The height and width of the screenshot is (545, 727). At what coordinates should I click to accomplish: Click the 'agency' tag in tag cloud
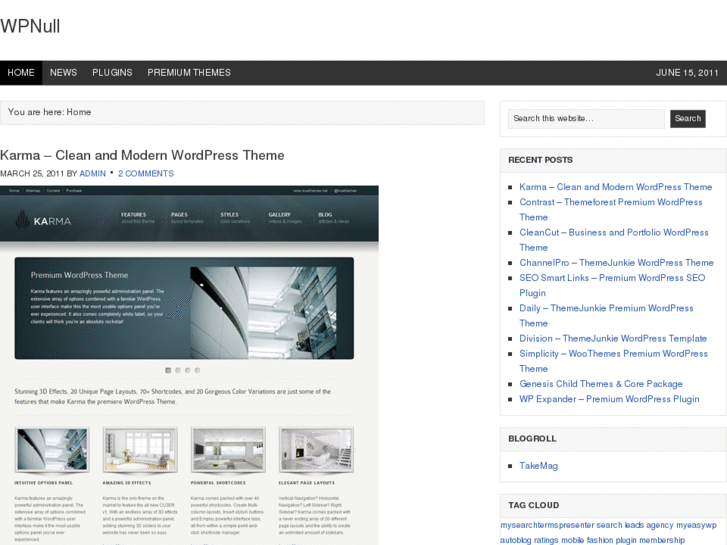(x=660, y=525)
